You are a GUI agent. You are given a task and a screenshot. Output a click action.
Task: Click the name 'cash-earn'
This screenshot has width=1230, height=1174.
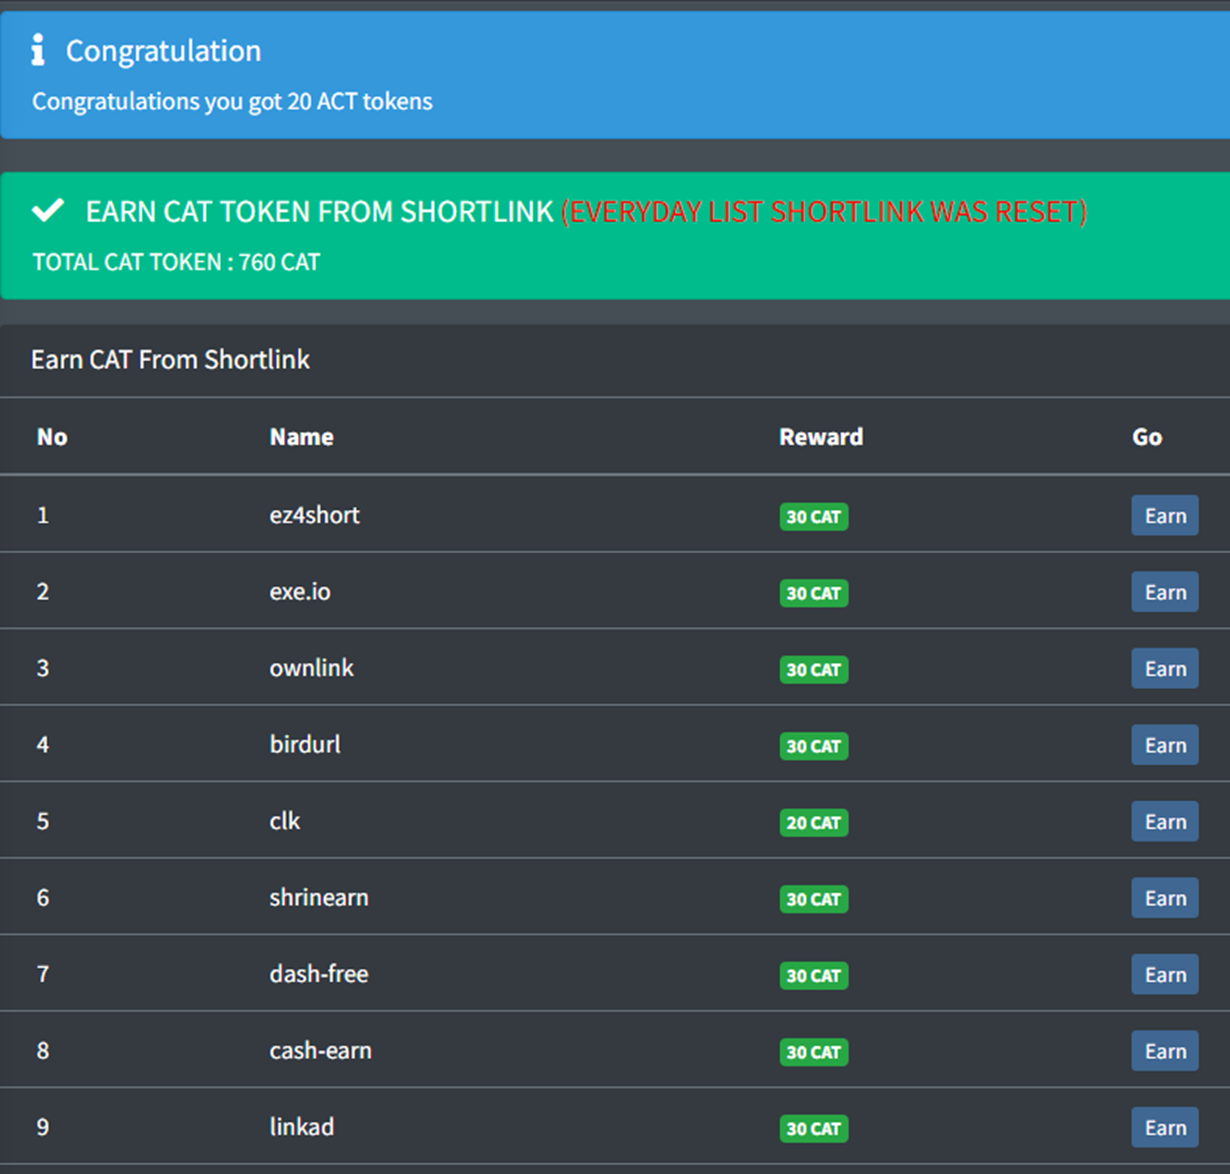coord(320,1050)
